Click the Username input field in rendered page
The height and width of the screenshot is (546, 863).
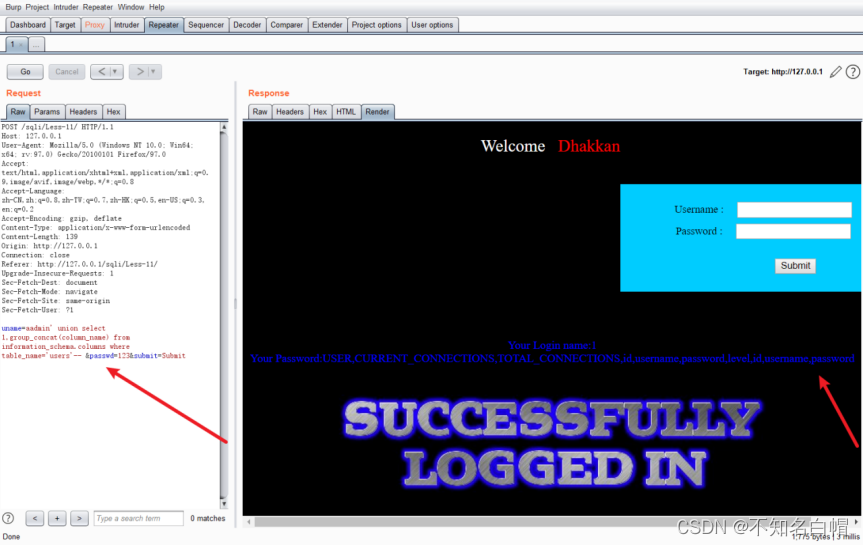click(x=794, y=210)
